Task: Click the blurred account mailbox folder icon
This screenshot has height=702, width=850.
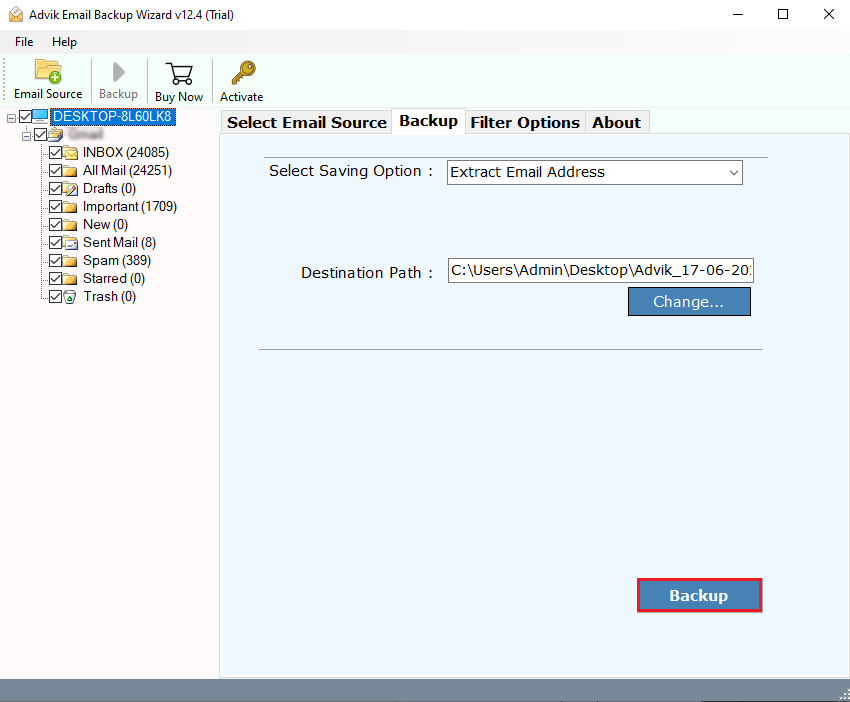Action: (55, 134)
